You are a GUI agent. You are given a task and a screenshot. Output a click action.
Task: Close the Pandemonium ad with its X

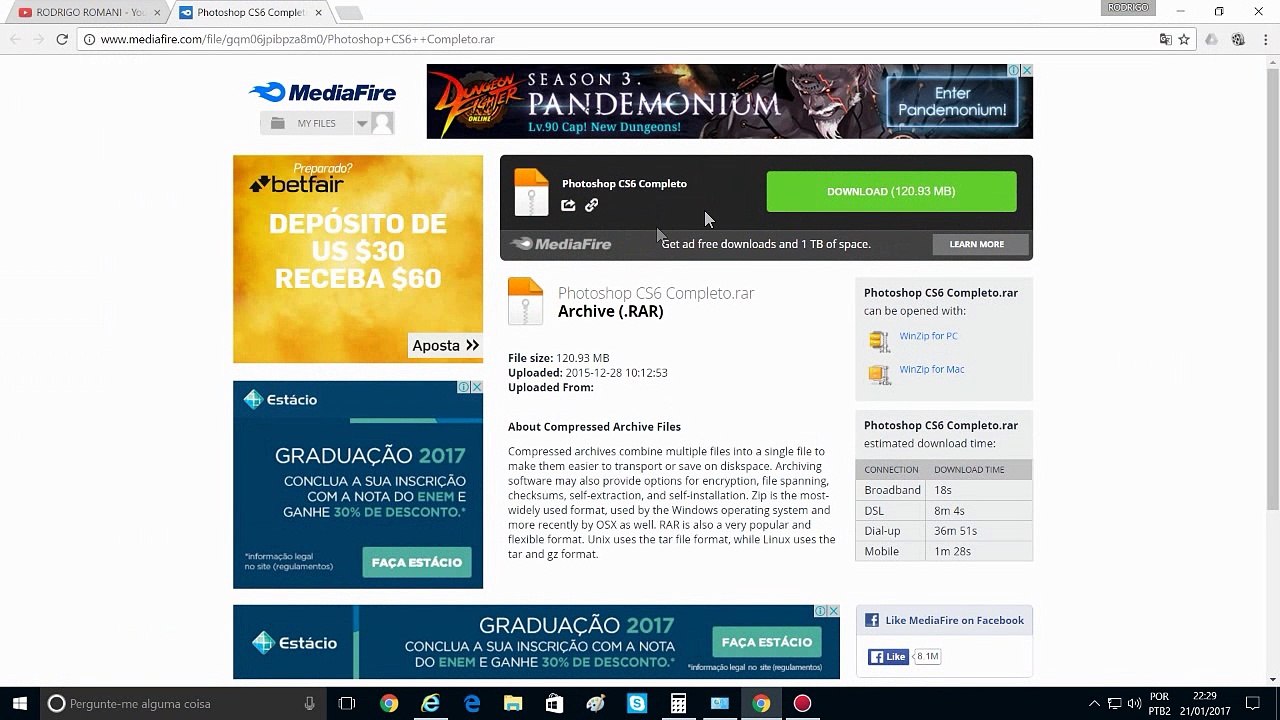click(1026, 70)
